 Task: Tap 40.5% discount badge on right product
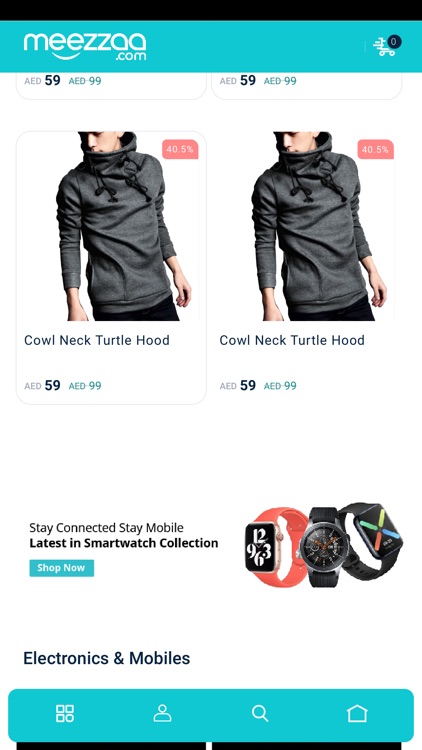tap(376, 149)
